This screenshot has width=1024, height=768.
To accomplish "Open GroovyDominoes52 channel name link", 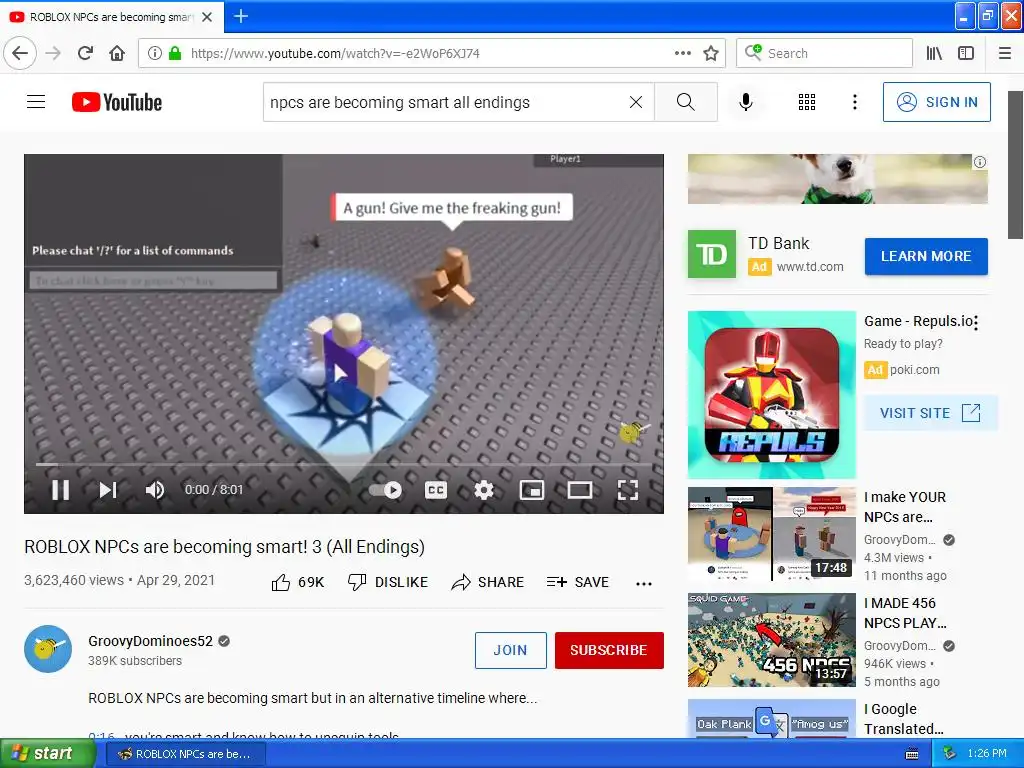I will pos(150,641).
